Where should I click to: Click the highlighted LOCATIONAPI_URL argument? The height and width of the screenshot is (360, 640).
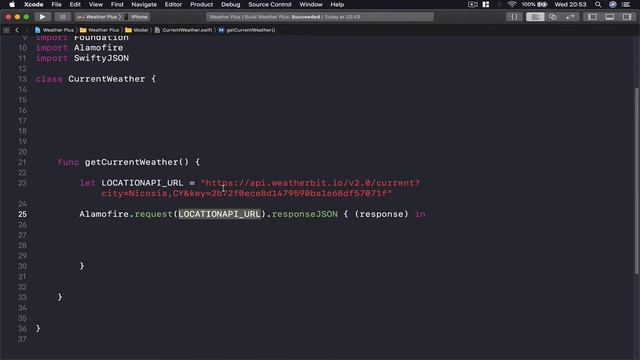pyautogui.click(x=219, y=214)
